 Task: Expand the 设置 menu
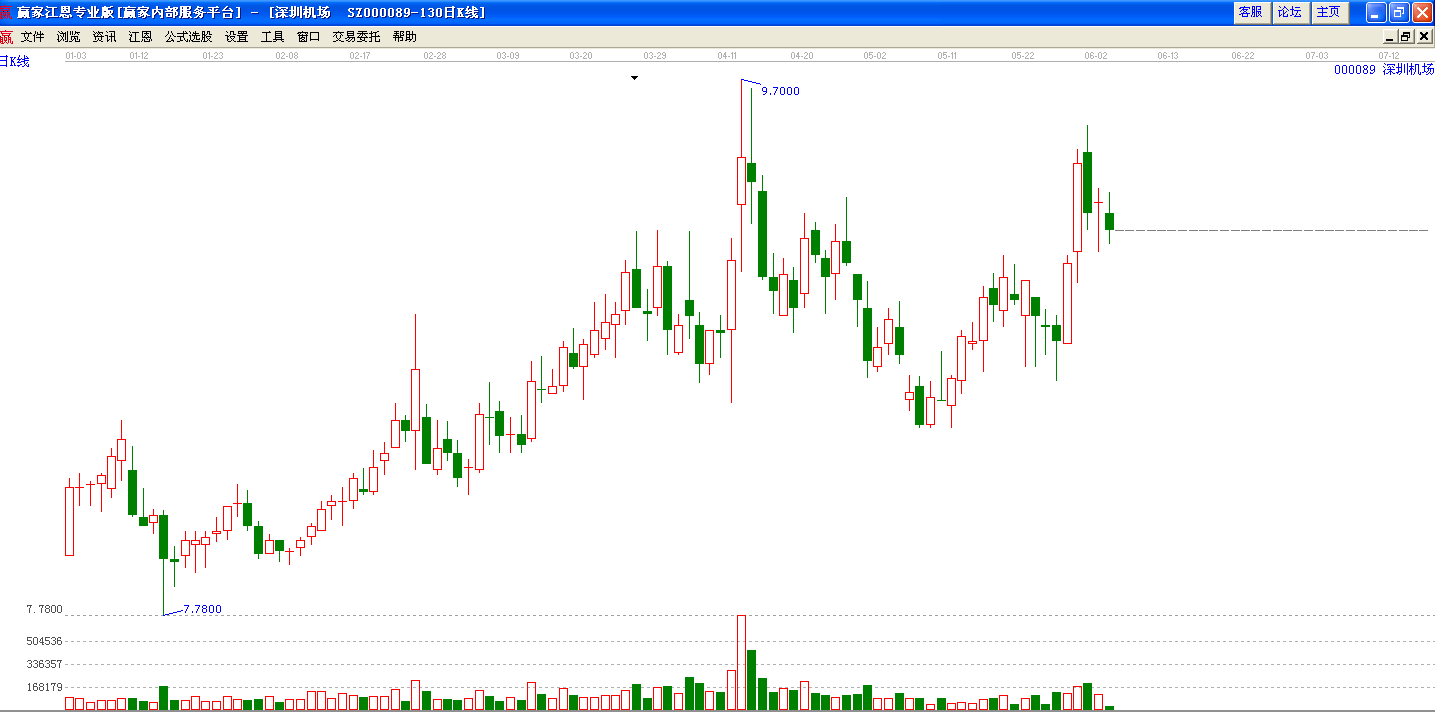pyautogui.click(x=237, y=37)
